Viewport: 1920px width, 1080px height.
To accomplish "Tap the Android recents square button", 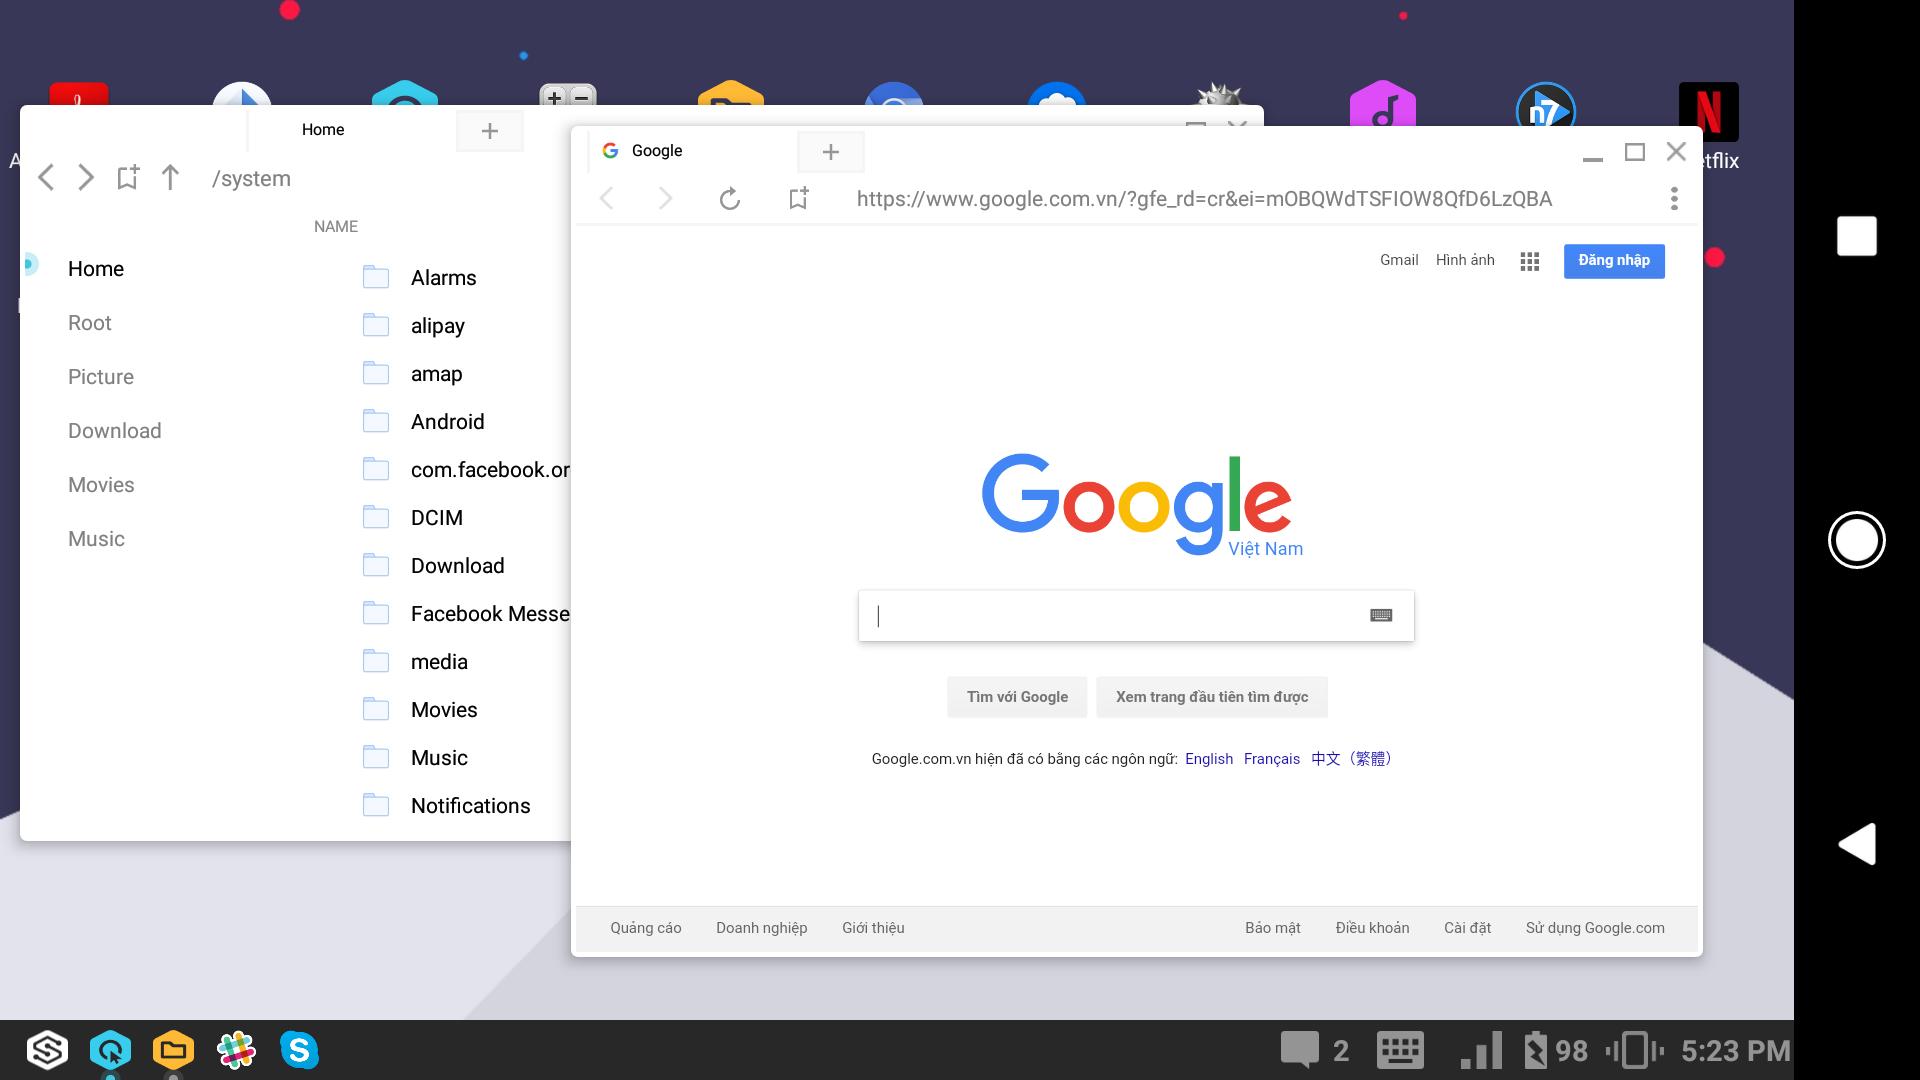I will [x=1857, y=236].
